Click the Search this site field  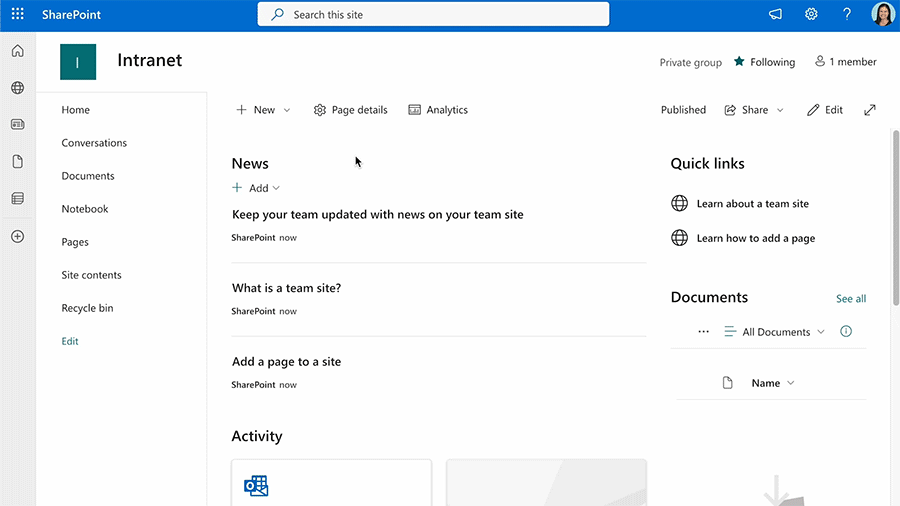433,14
